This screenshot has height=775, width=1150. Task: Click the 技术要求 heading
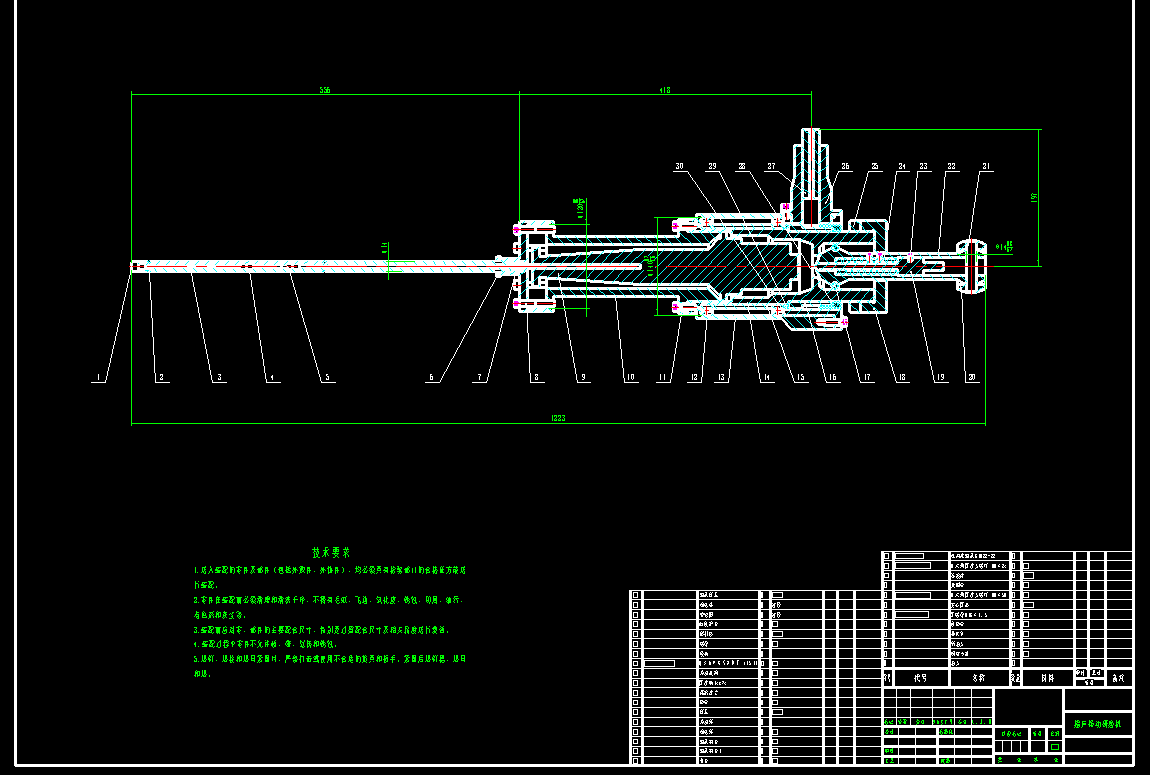331,553
